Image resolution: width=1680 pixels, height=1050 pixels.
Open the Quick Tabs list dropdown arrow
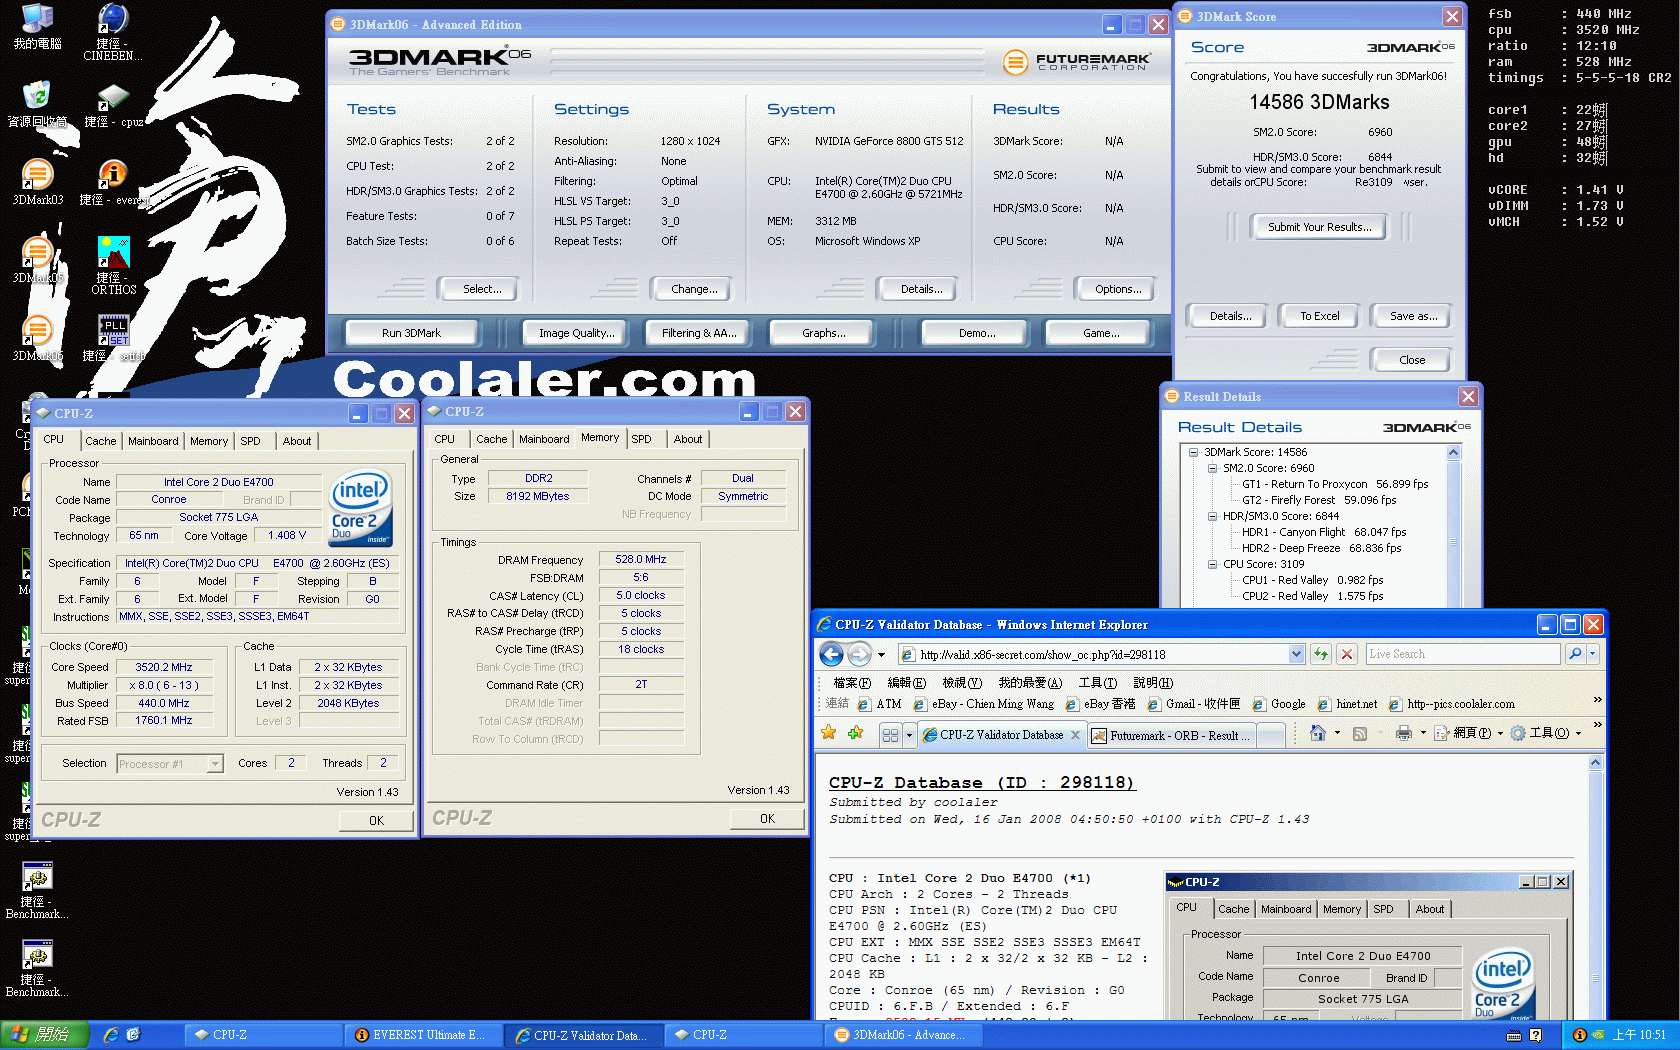[x=909, y=735]
